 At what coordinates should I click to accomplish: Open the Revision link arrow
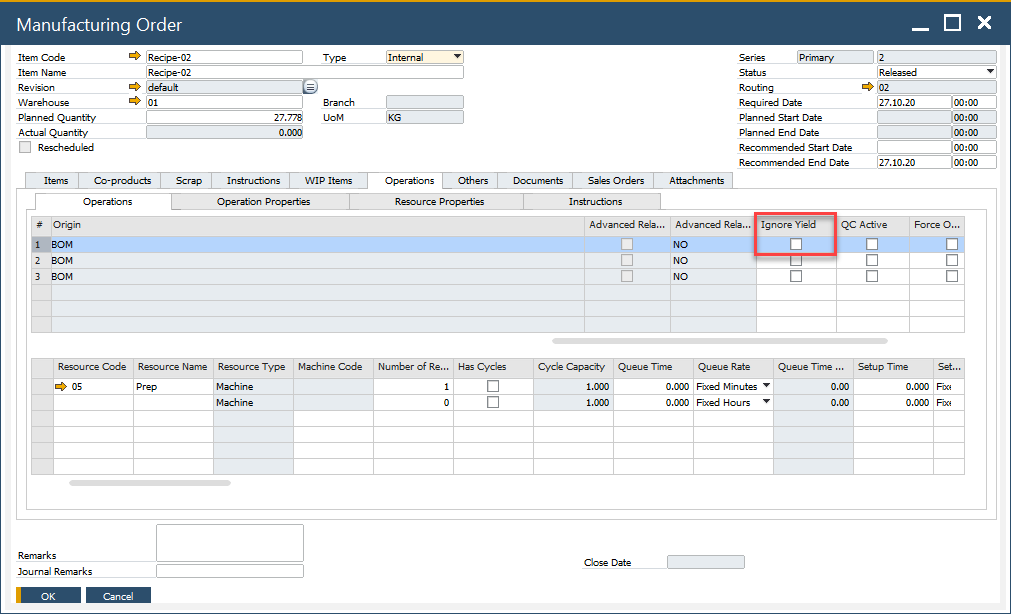coord(135,87)
